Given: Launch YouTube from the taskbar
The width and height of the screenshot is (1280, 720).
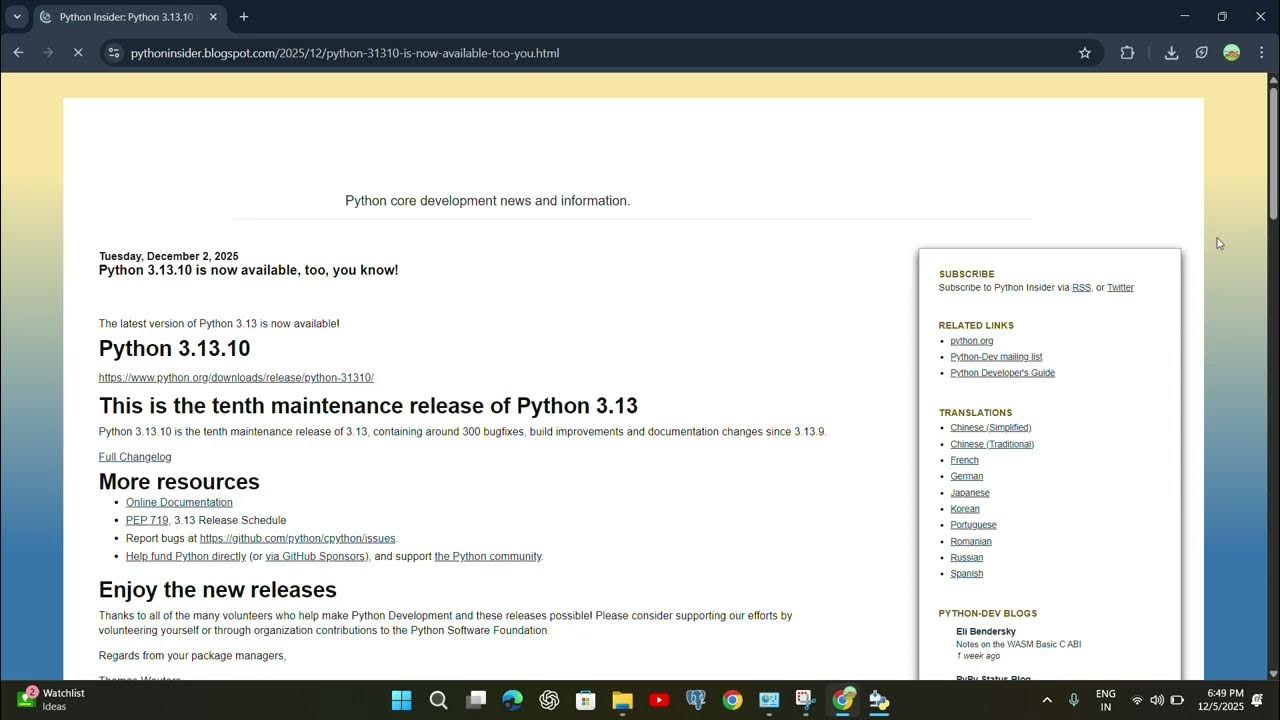Looking at the screenshot, I should tap(659, 700).
